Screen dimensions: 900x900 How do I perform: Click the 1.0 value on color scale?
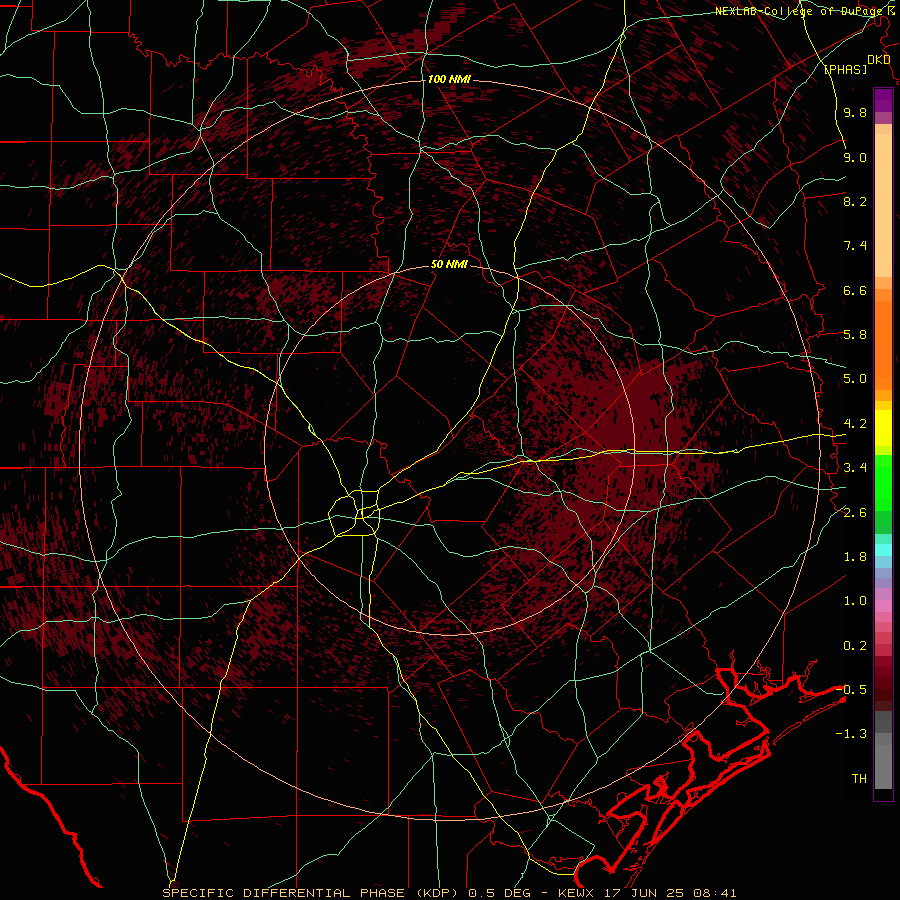point(855,601)
